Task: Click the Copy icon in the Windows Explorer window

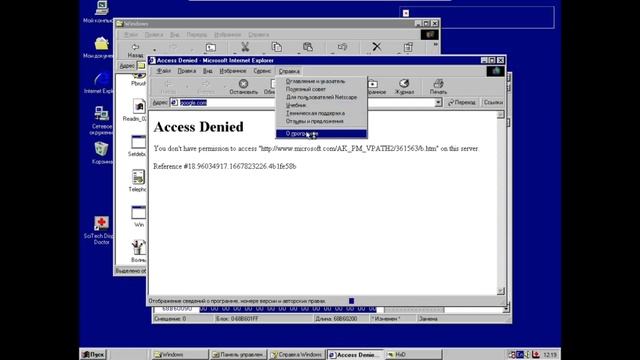Action: (277, 47)
